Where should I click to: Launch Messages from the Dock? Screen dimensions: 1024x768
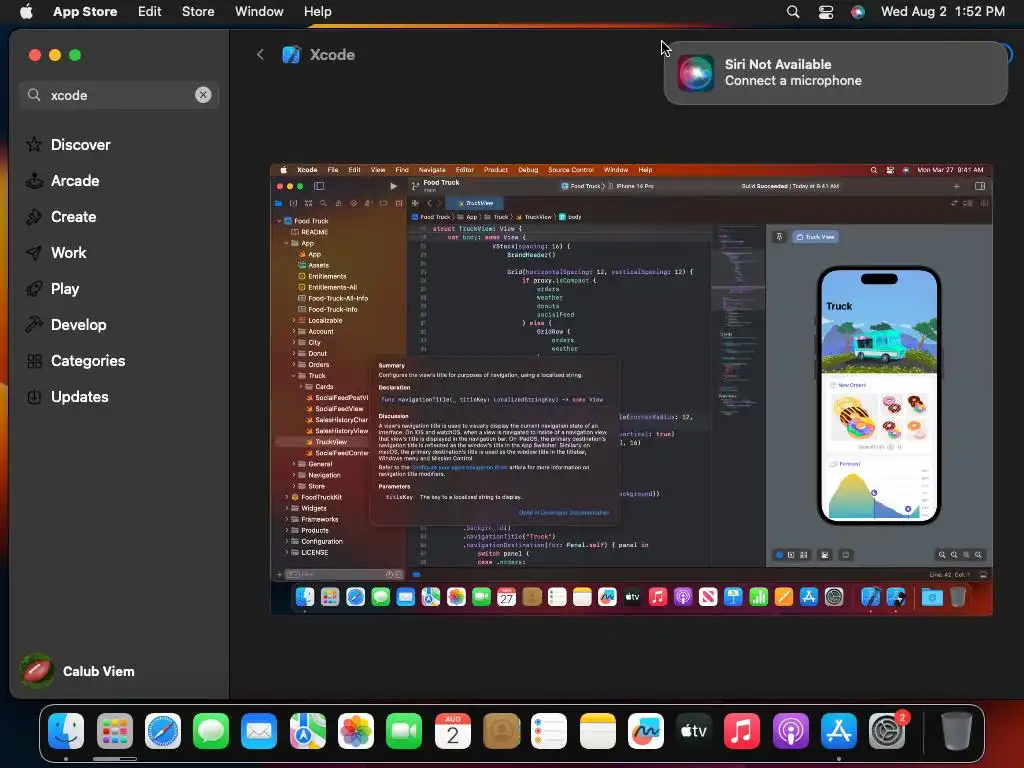click(x=211, y=731)
